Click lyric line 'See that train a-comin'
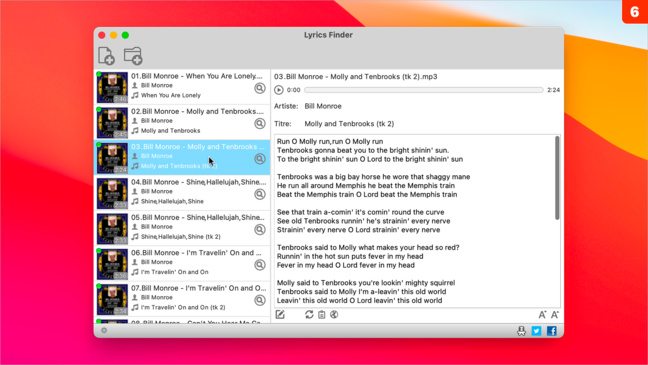Image resolution: width=648 pixels, height=365 pixels. click(x=360, y=212)
